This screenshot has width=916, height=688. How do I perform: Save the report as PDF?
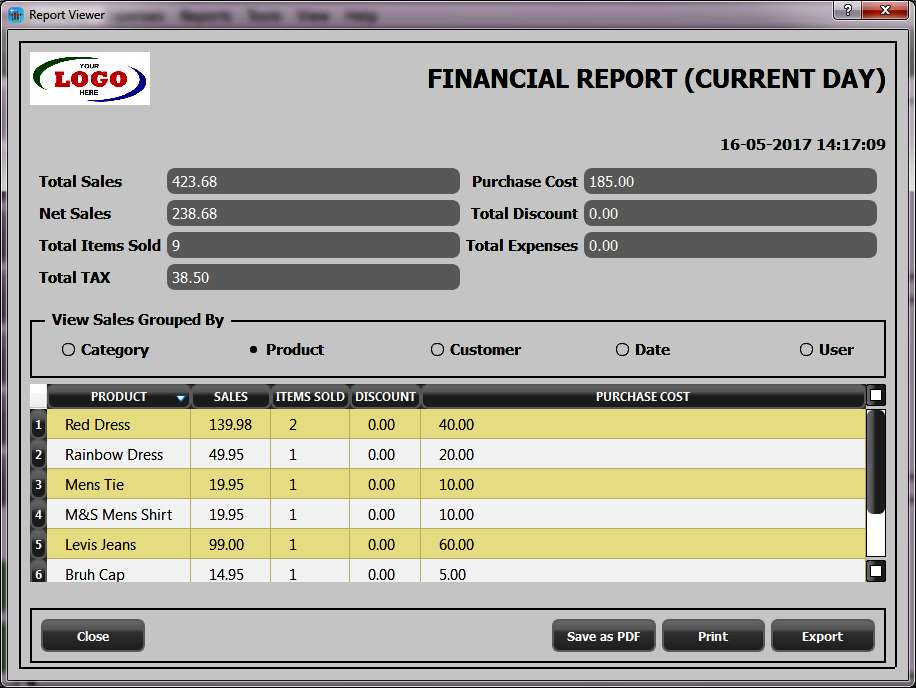[x=603, y=635]
